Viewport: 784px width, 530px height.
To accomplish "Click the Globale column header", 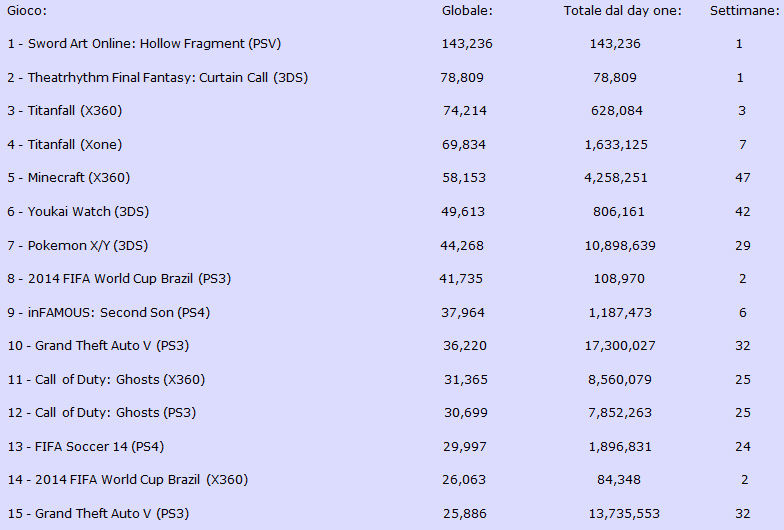I will pyautogui.click(x=467, y=10).
